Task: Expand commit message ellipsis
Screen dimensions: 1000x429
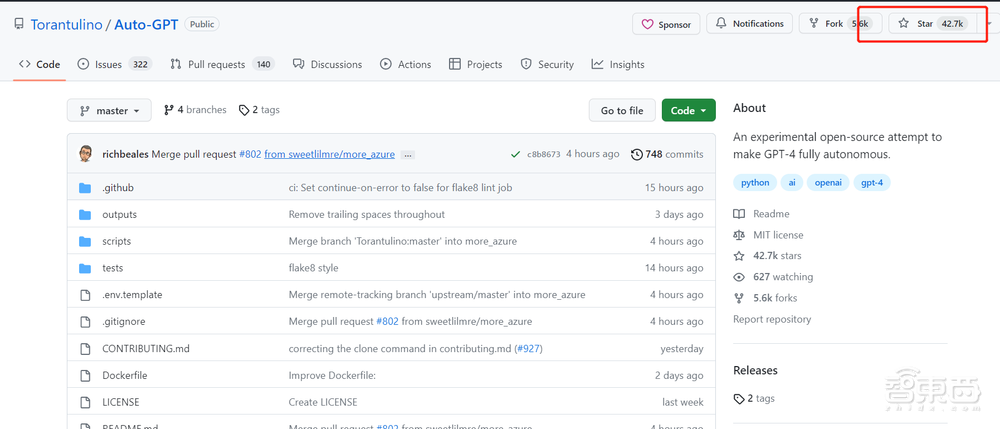Action: coord(408,155)
